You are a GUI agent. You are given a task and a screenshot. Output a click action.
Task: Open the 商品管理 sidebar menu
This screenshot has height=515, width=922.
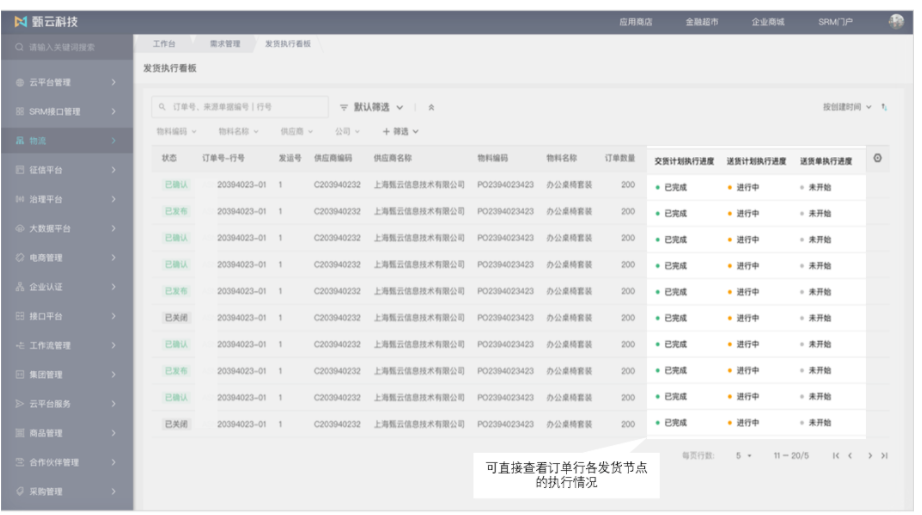pos(67,433)
